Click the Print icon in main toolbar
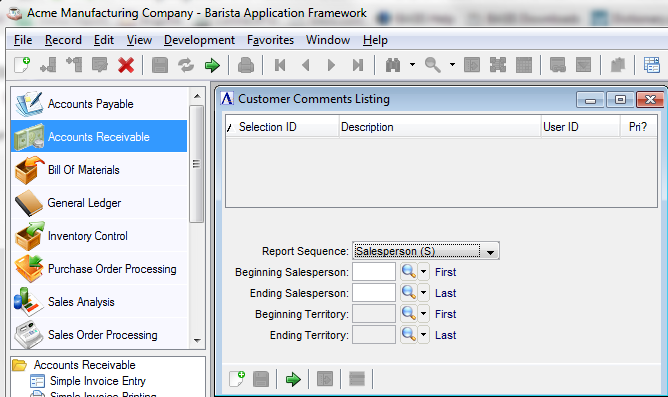Image resolution: width=668 pixels, height=397 pixels. coord(246,65)
